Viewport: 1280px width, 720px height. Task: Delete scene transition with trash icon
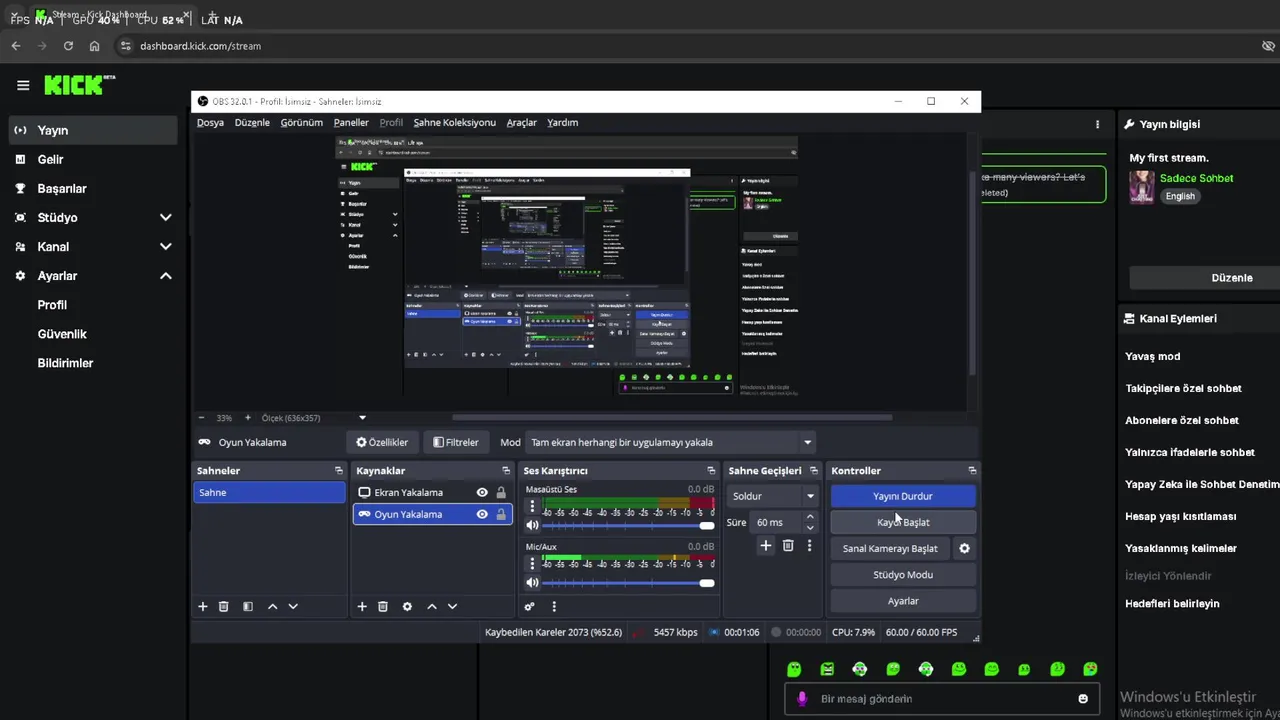[x=788, y=545]
